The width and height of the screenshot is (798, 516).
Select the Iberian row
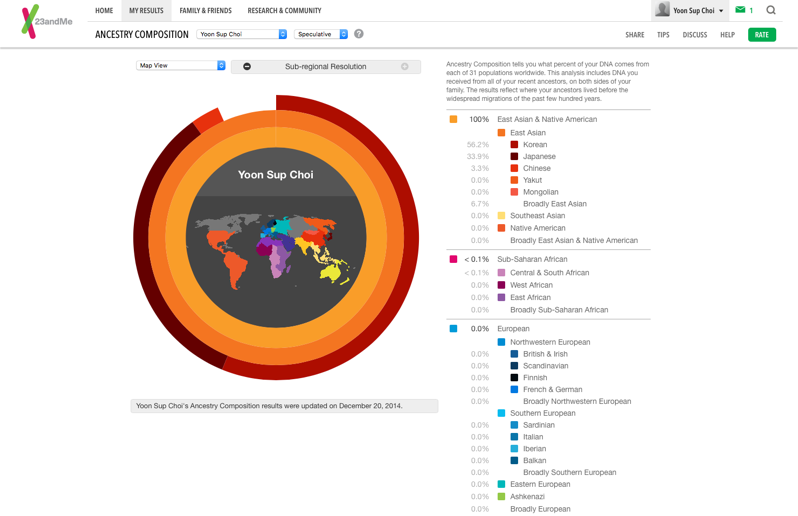508,448
